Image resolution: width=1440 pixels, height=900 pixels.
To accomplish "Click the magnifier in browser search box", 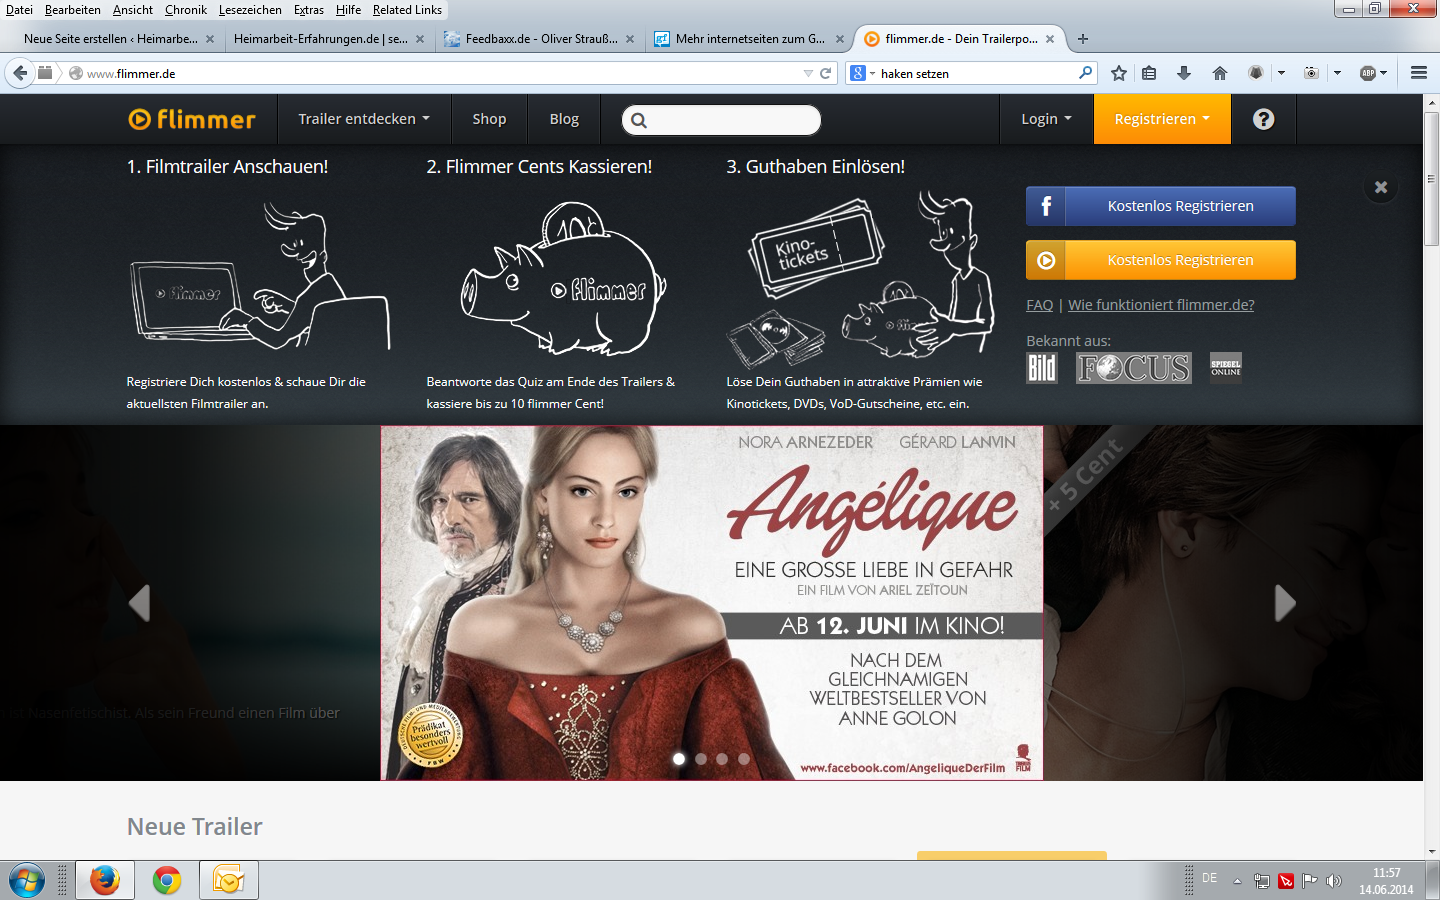I will pyautogui.click(x=1085, y=73).
